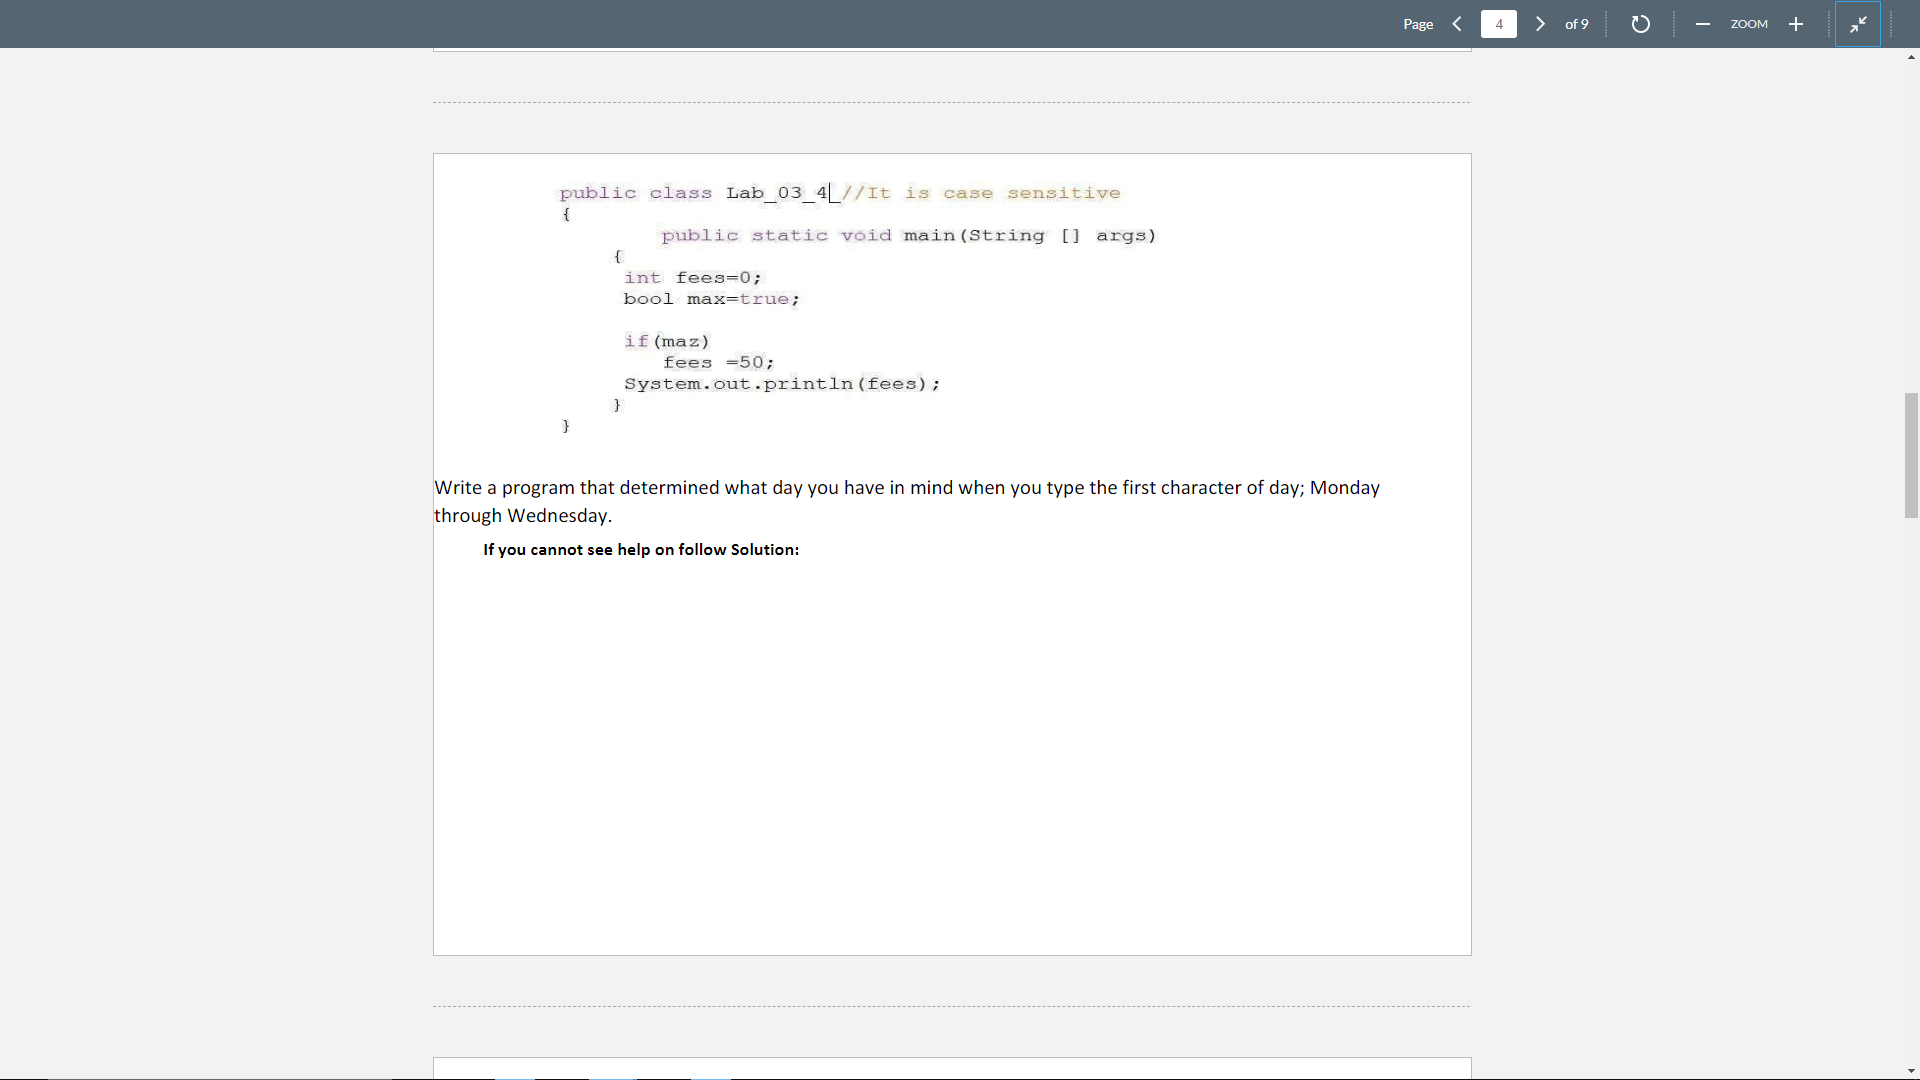The height and width of the screenshot is (1080, 1920).
Task: Click 'If you cannot see help on follow Solution:'
Action: 641,550
